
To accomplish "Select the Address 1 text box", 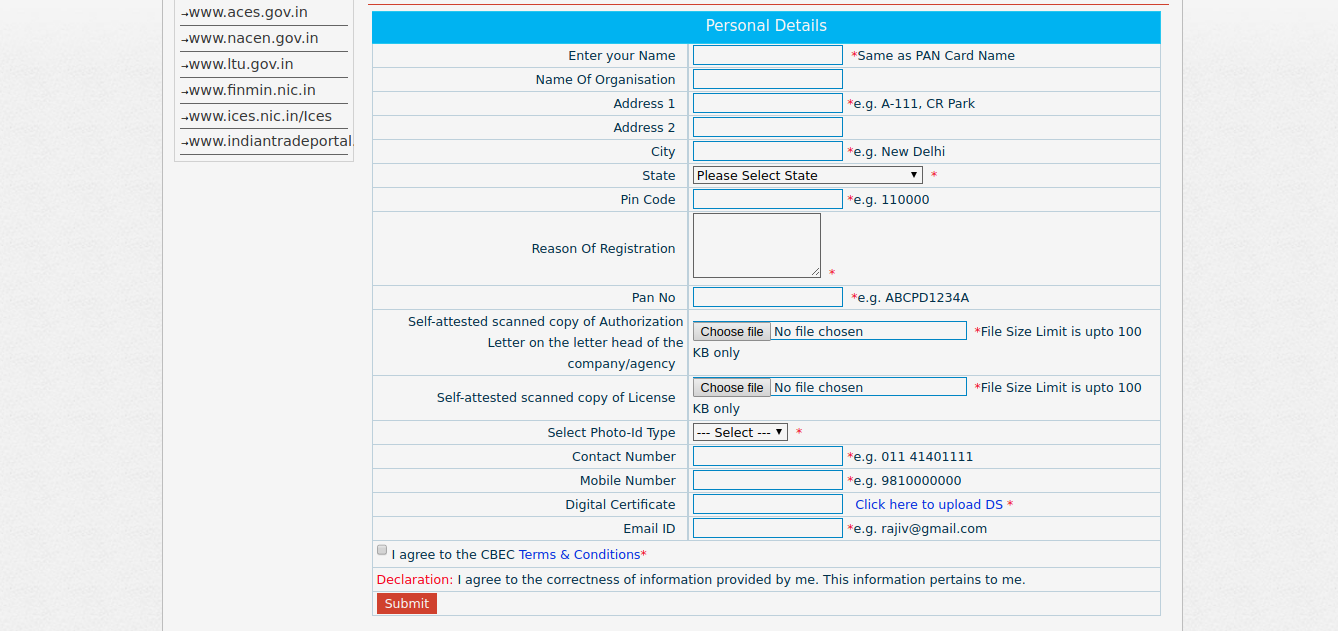I will [x=767, y=104].
